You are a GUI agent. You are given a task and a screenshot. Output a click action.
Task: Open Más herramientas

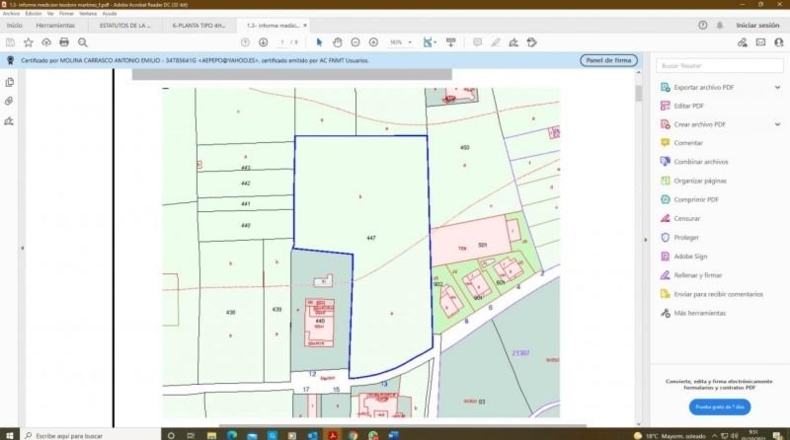[700, 313]
